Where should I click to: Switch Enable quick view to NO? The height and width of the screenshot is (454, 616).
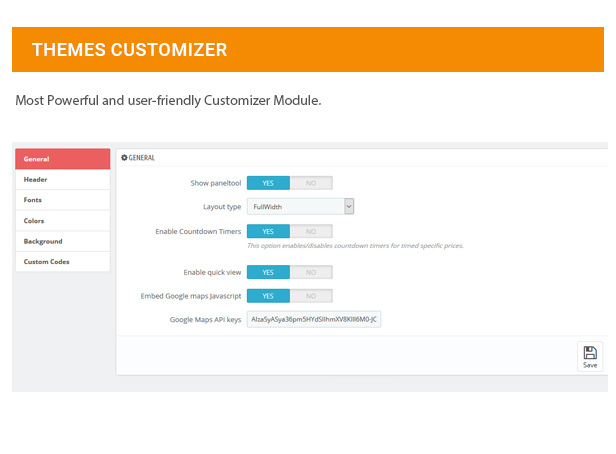click(311, 272)
